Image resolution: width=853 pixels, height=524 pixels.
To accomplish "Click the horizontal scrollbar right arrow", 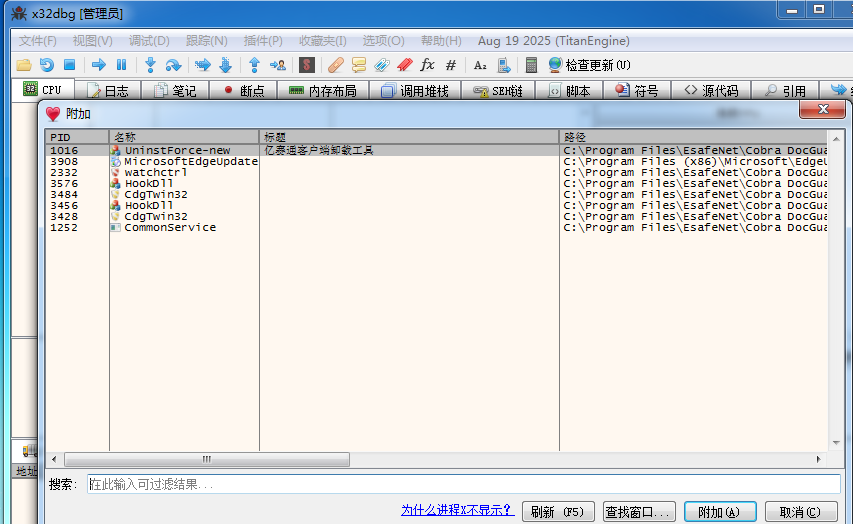I will coord(818,459).
